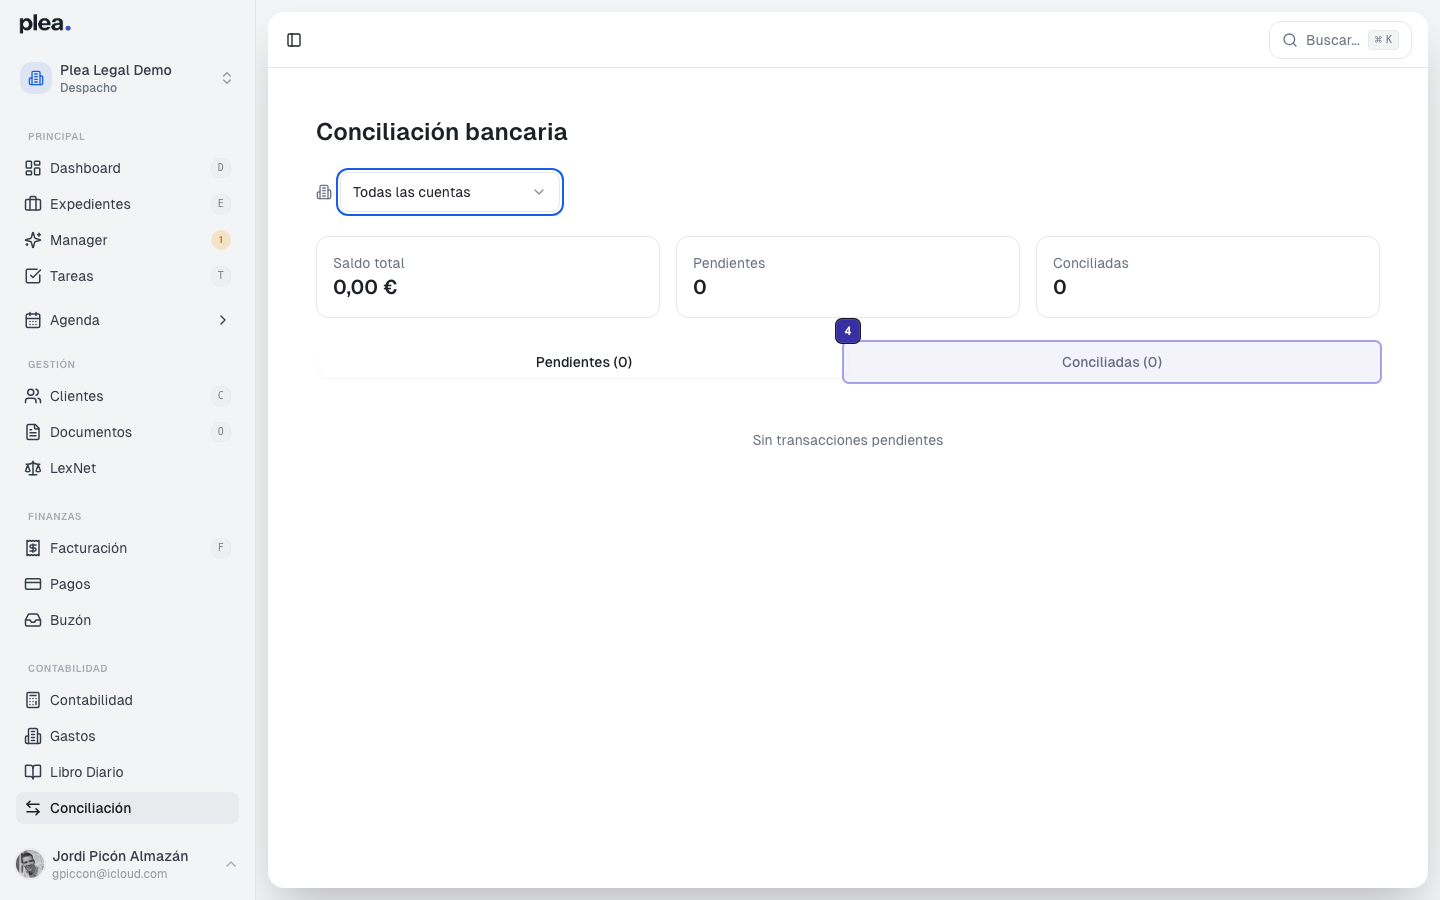Click the Dashboard shortcut badge D
This screenshot has width=1440, height=900.
(221, 168)
